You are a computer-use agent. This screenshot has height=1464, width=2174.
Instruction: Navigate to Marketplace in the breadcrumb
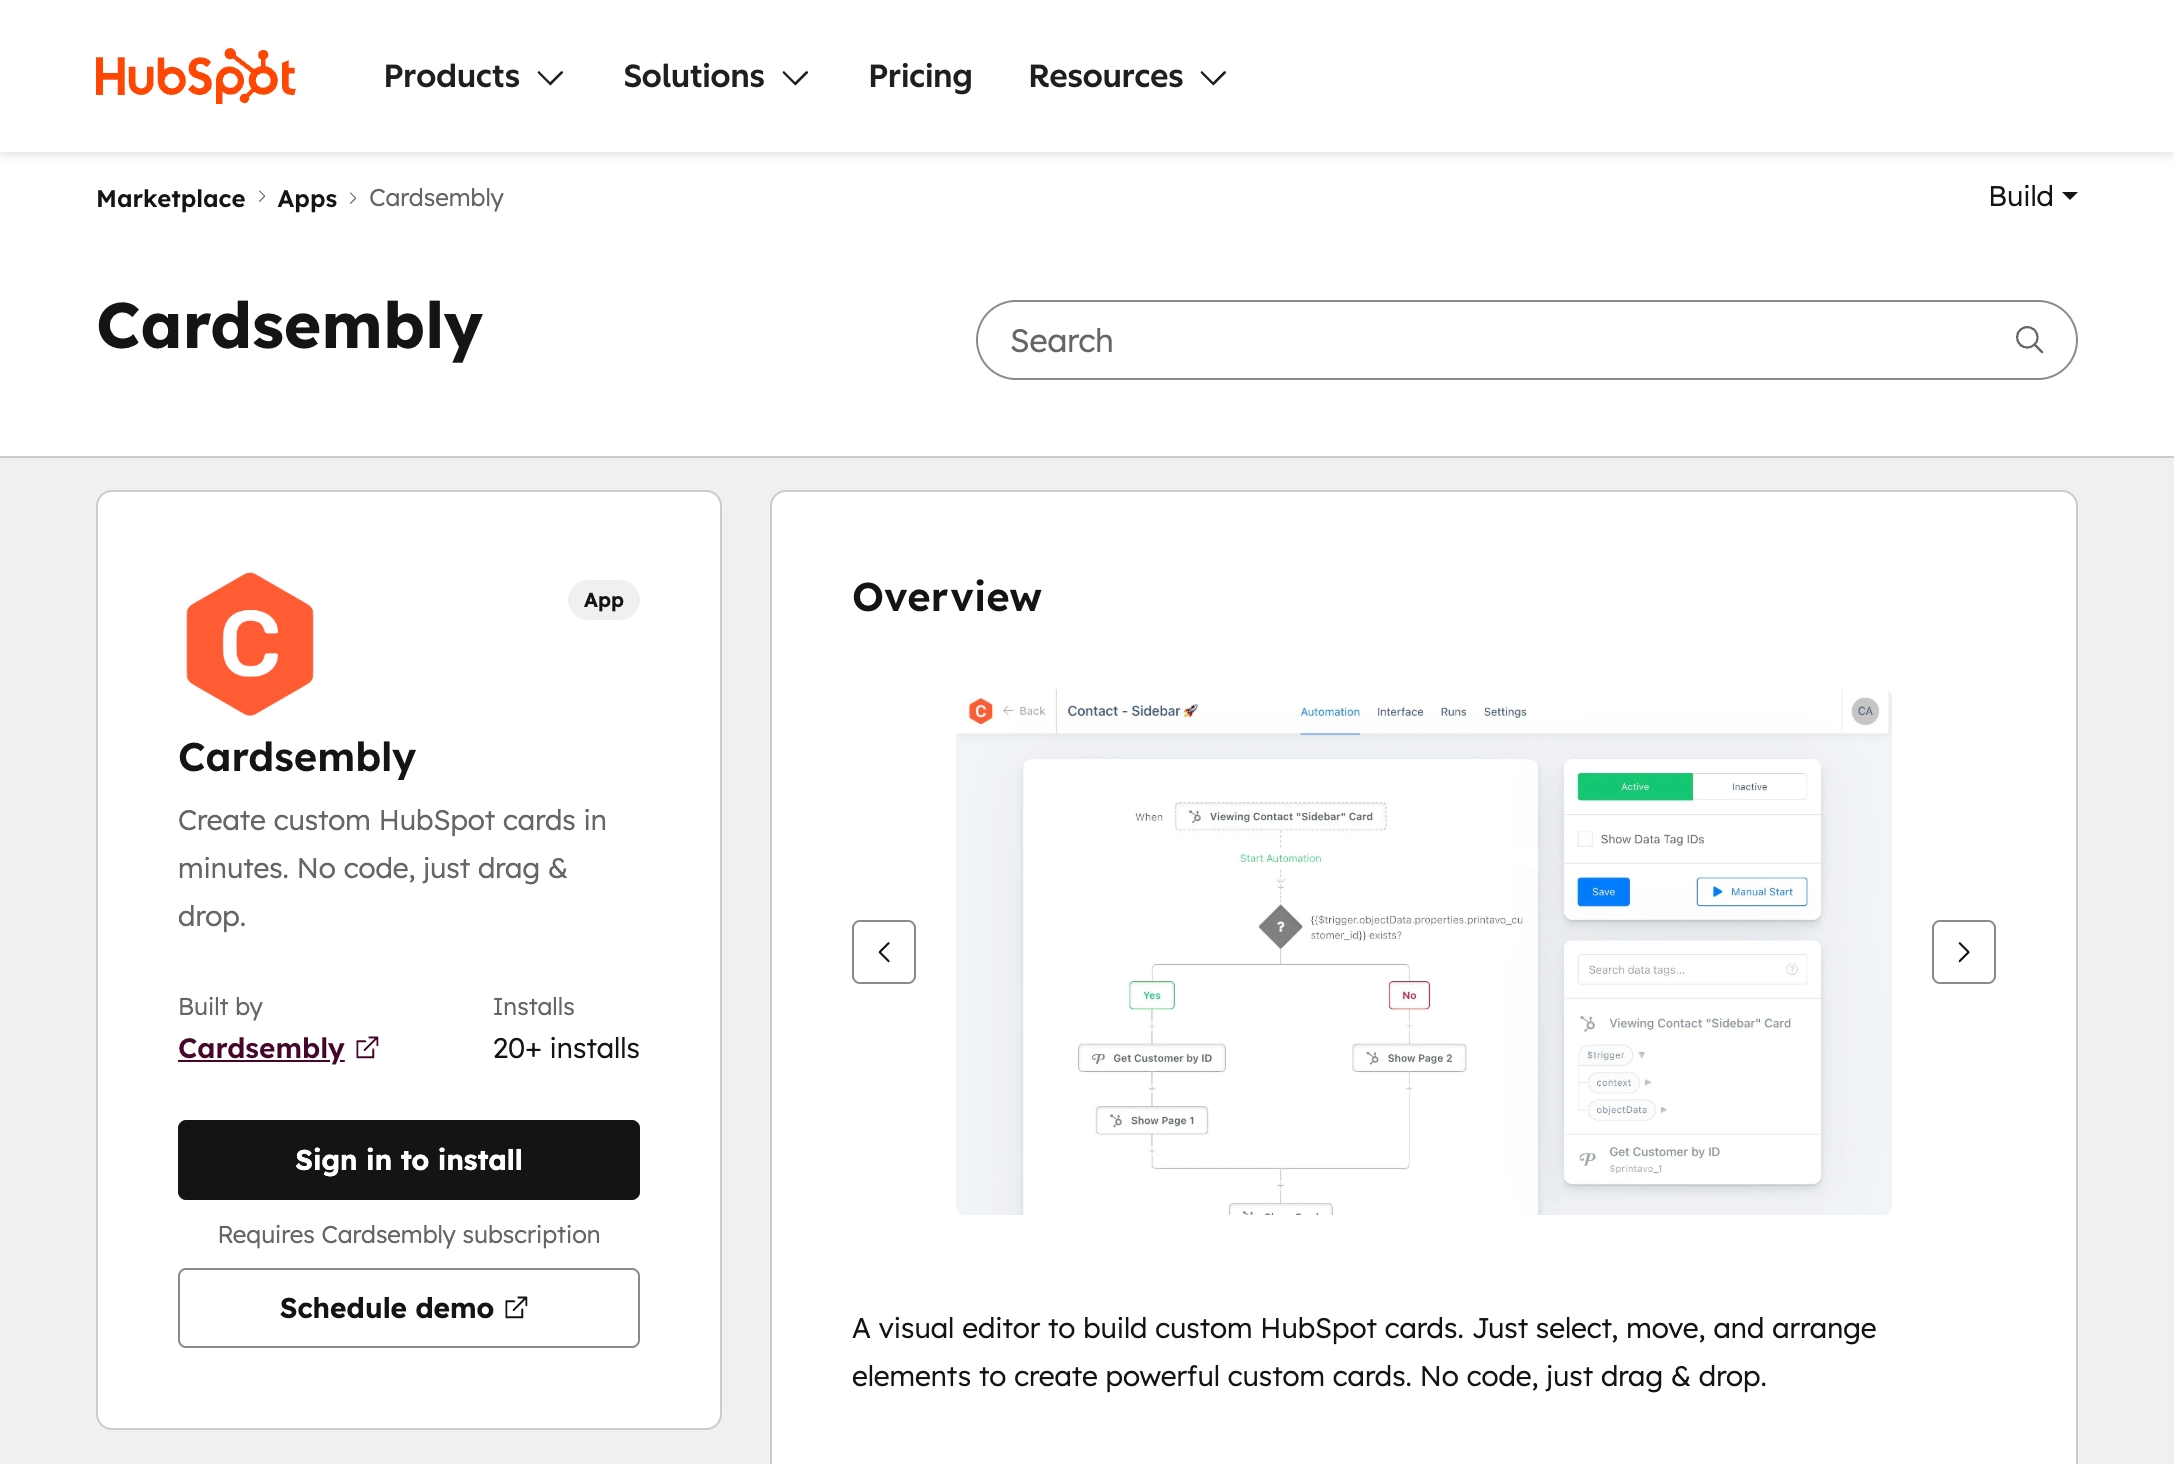pos(171,198)
